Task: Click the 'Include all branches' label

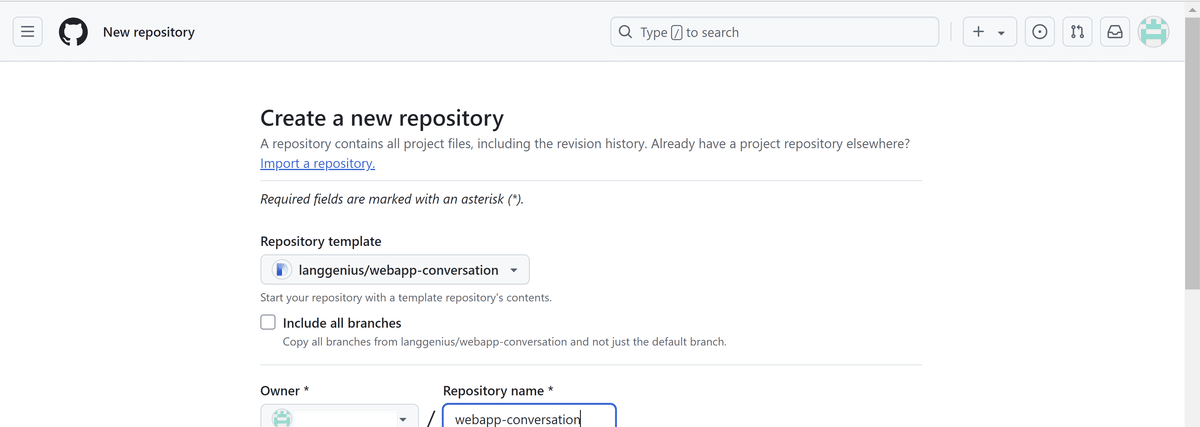Action: [342, 323]
